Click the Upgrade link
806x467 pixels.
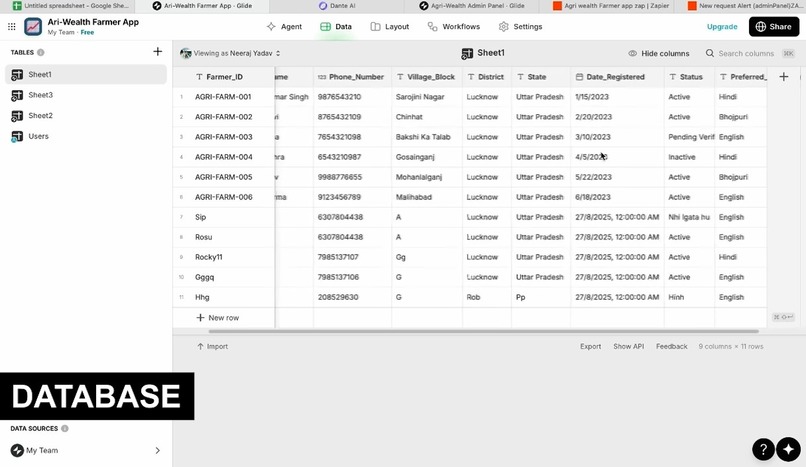722,27
